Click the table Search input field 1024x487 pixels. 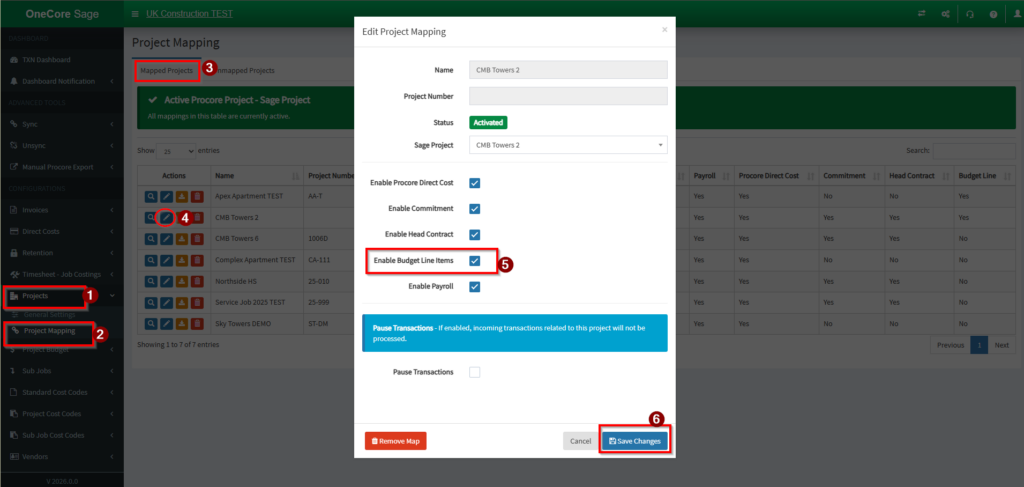(974, 151)
